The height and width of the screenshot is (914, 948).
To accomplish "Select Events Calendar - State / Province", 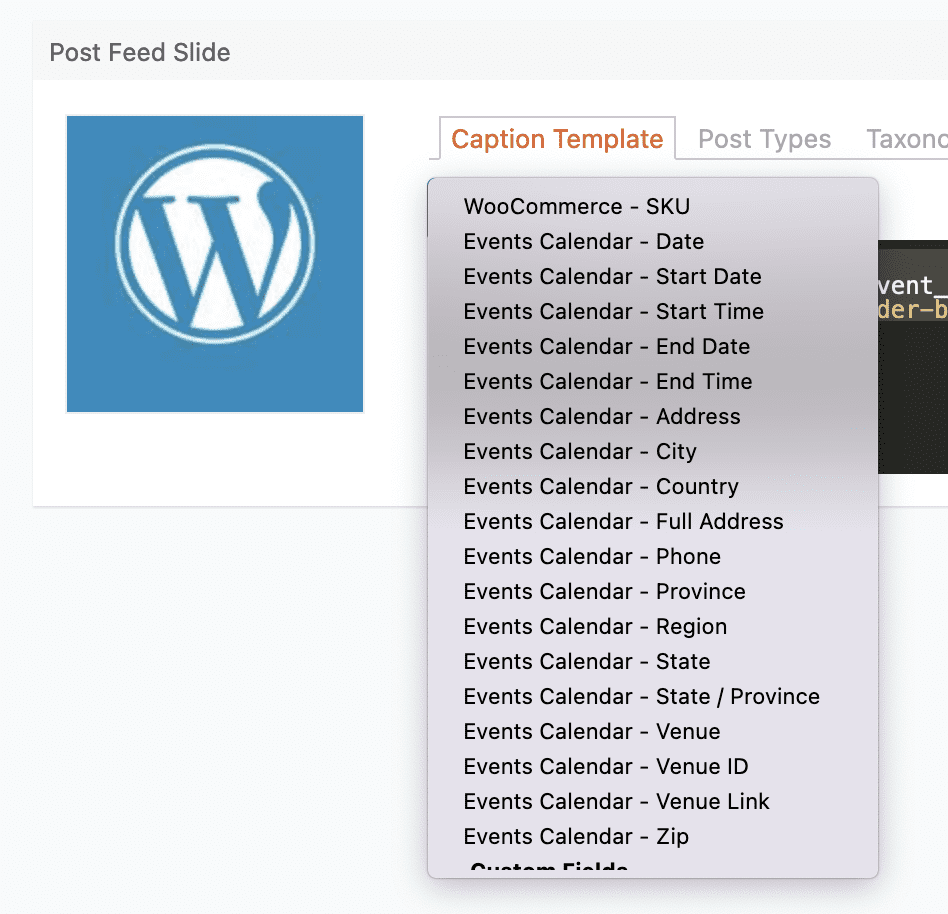I will point(652,698).
